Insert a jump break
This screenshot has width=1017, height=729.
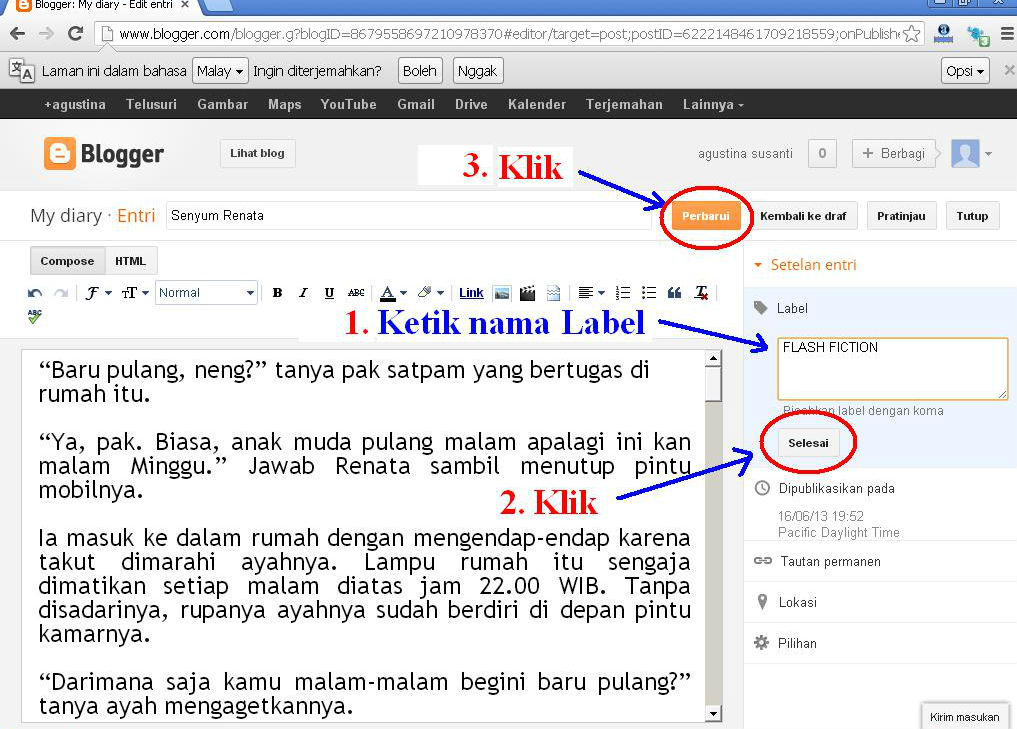553,293
